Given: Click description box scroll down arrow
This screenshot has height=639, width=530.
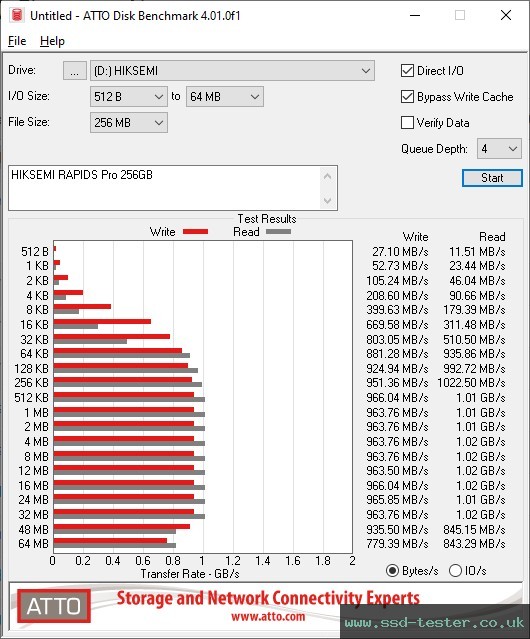Looking at the screenshot, I should (x=328, y=200).
